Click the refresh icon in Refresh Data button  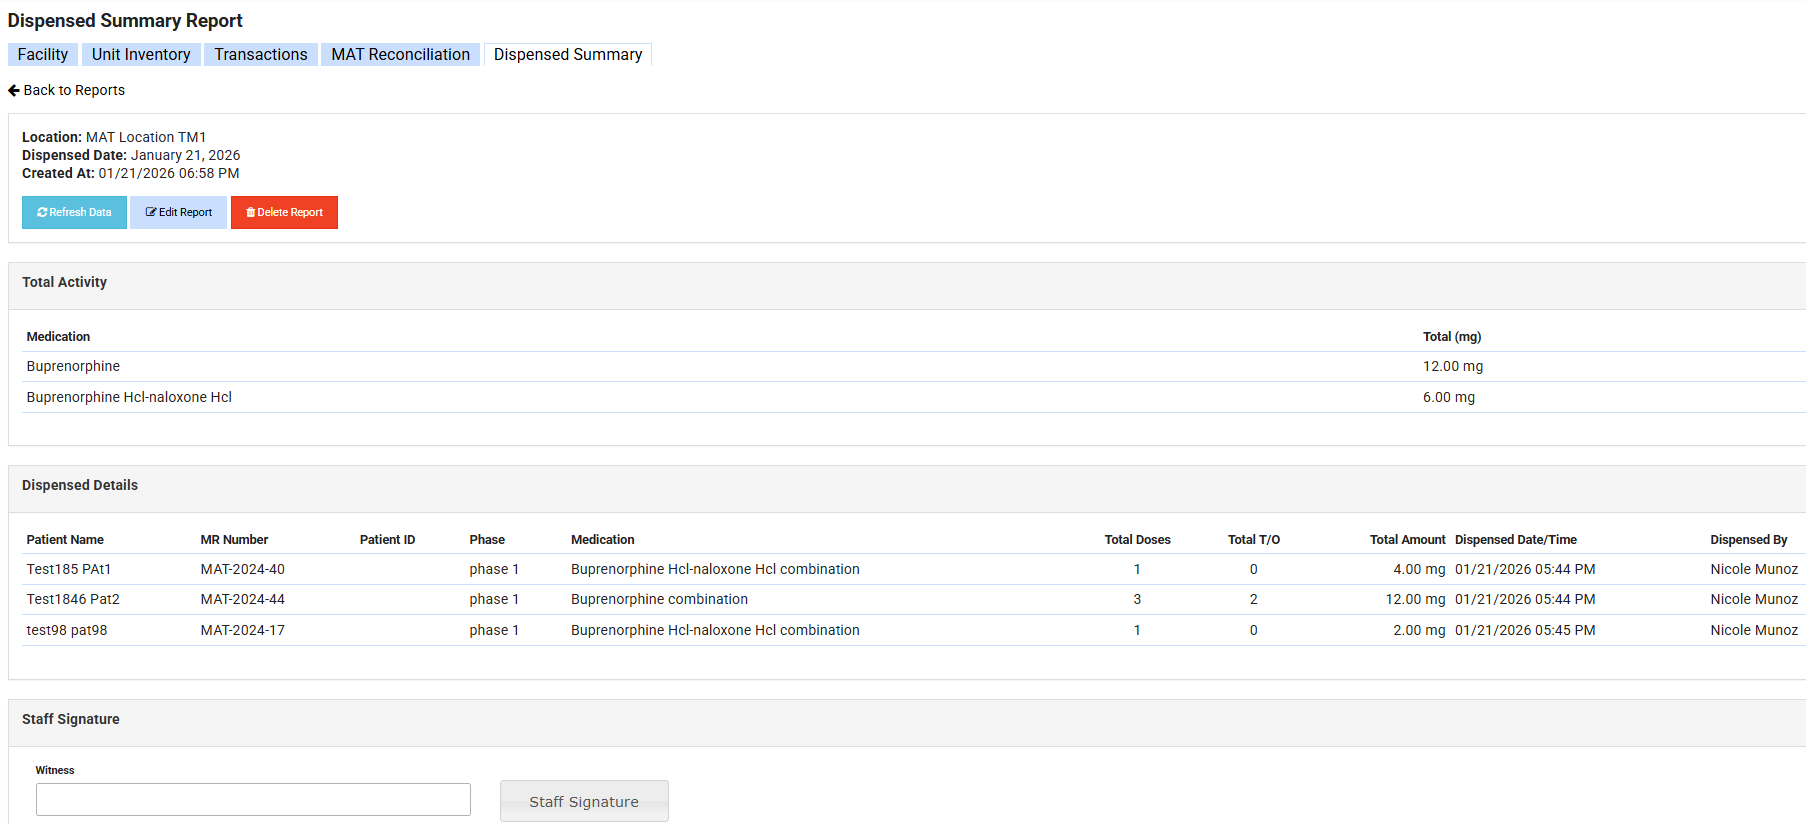click(42, 212)
